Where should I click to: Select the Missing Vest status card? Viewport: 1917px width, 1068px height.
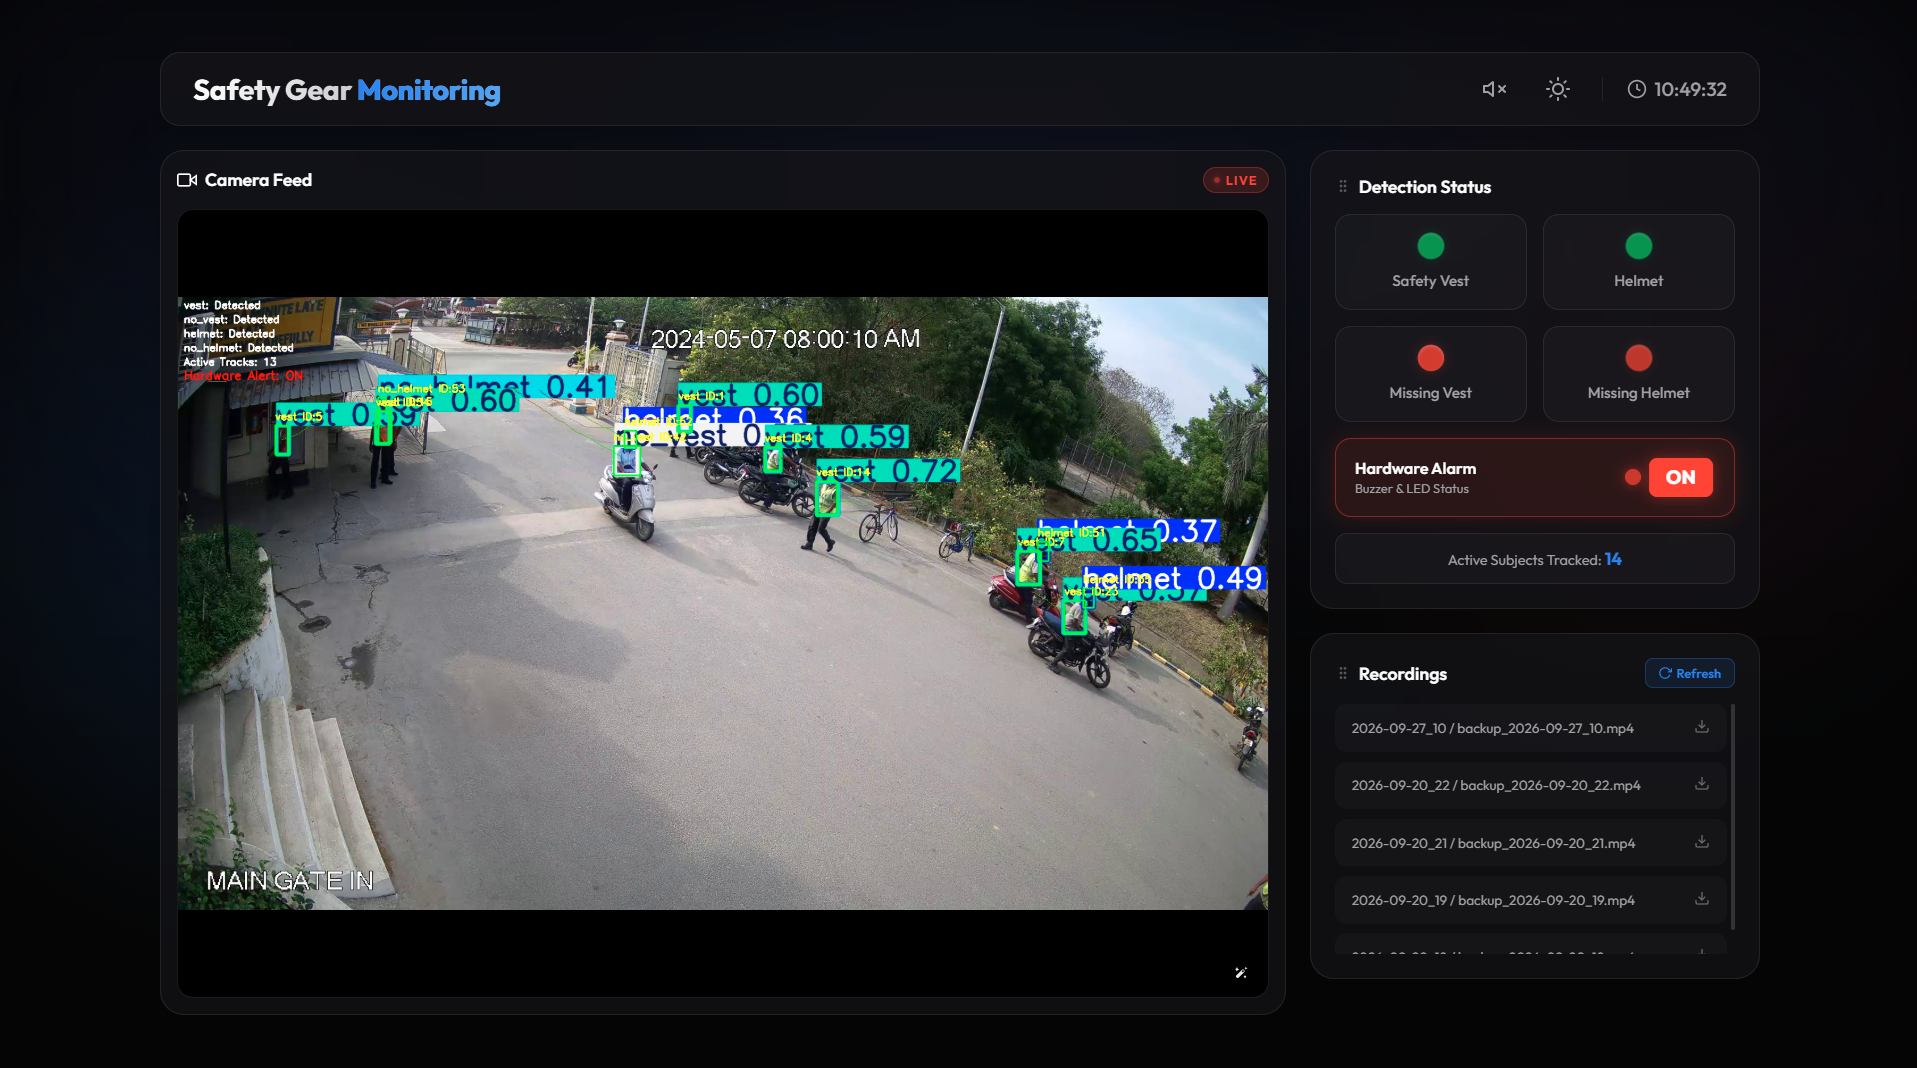click(x=1430, y=374)
